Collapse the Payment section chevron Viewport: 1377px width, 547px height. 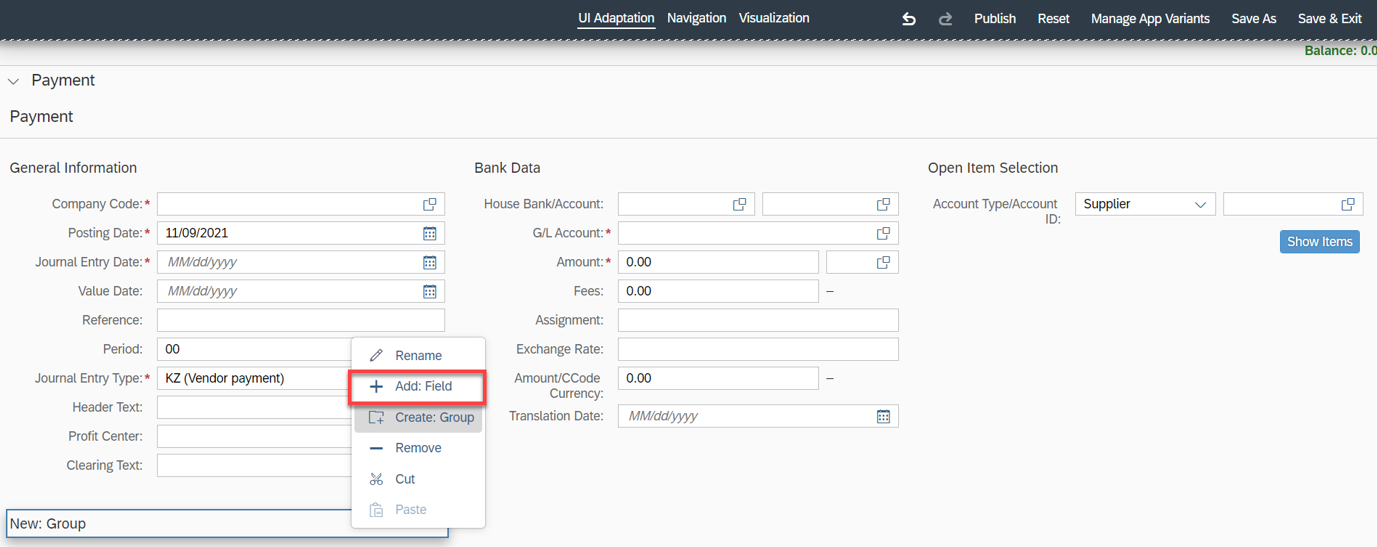(x=14, y=81)
